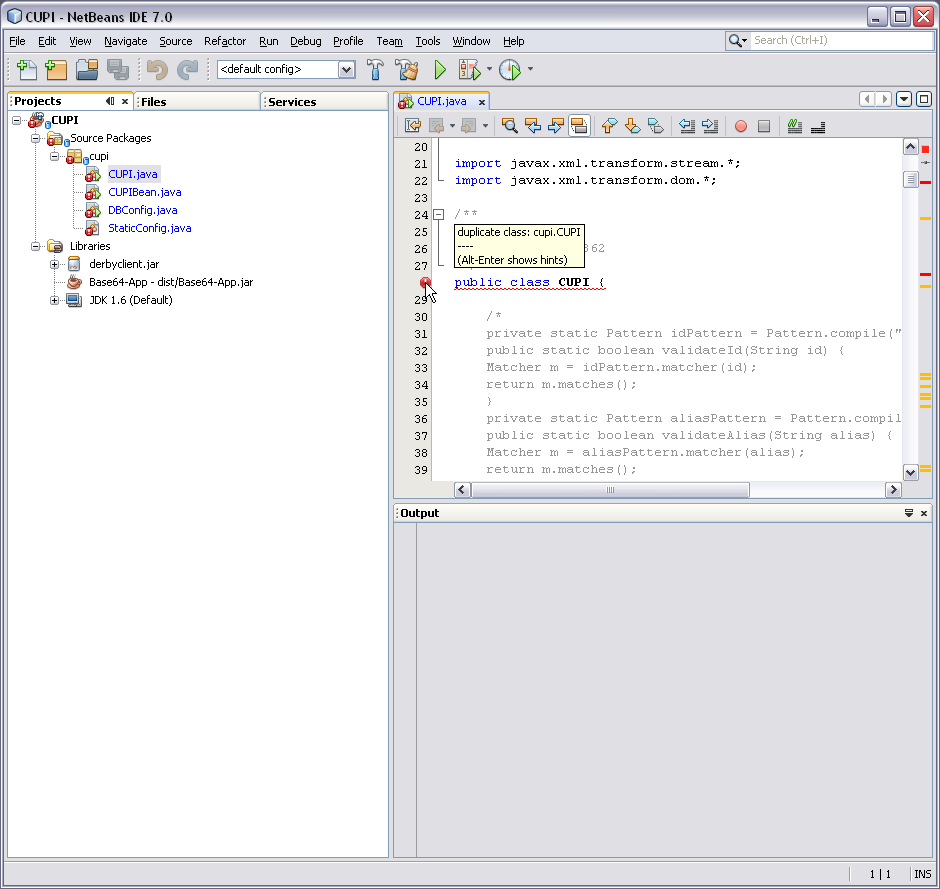
Task: Click Next Bookmark icon
Action: click(x=632, y=126)
